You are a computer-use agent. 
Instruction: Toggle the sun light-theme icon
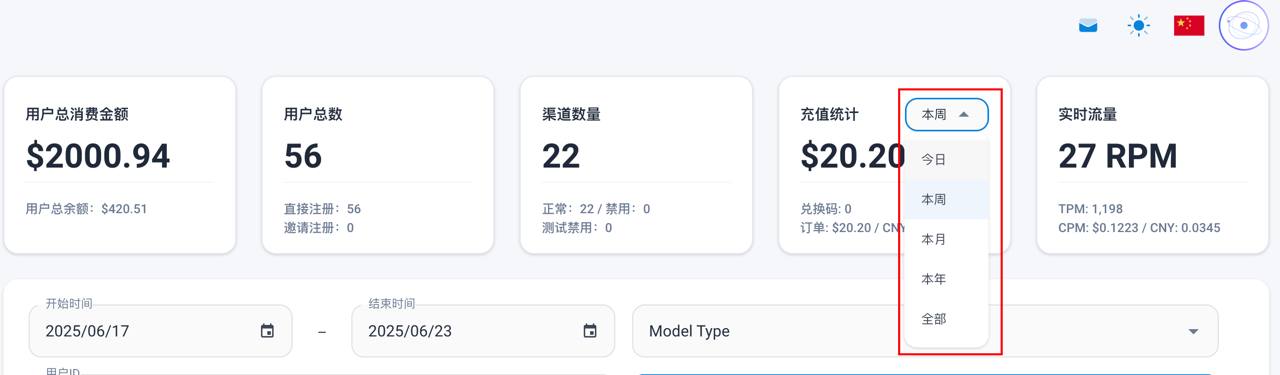pos(1138,26)
